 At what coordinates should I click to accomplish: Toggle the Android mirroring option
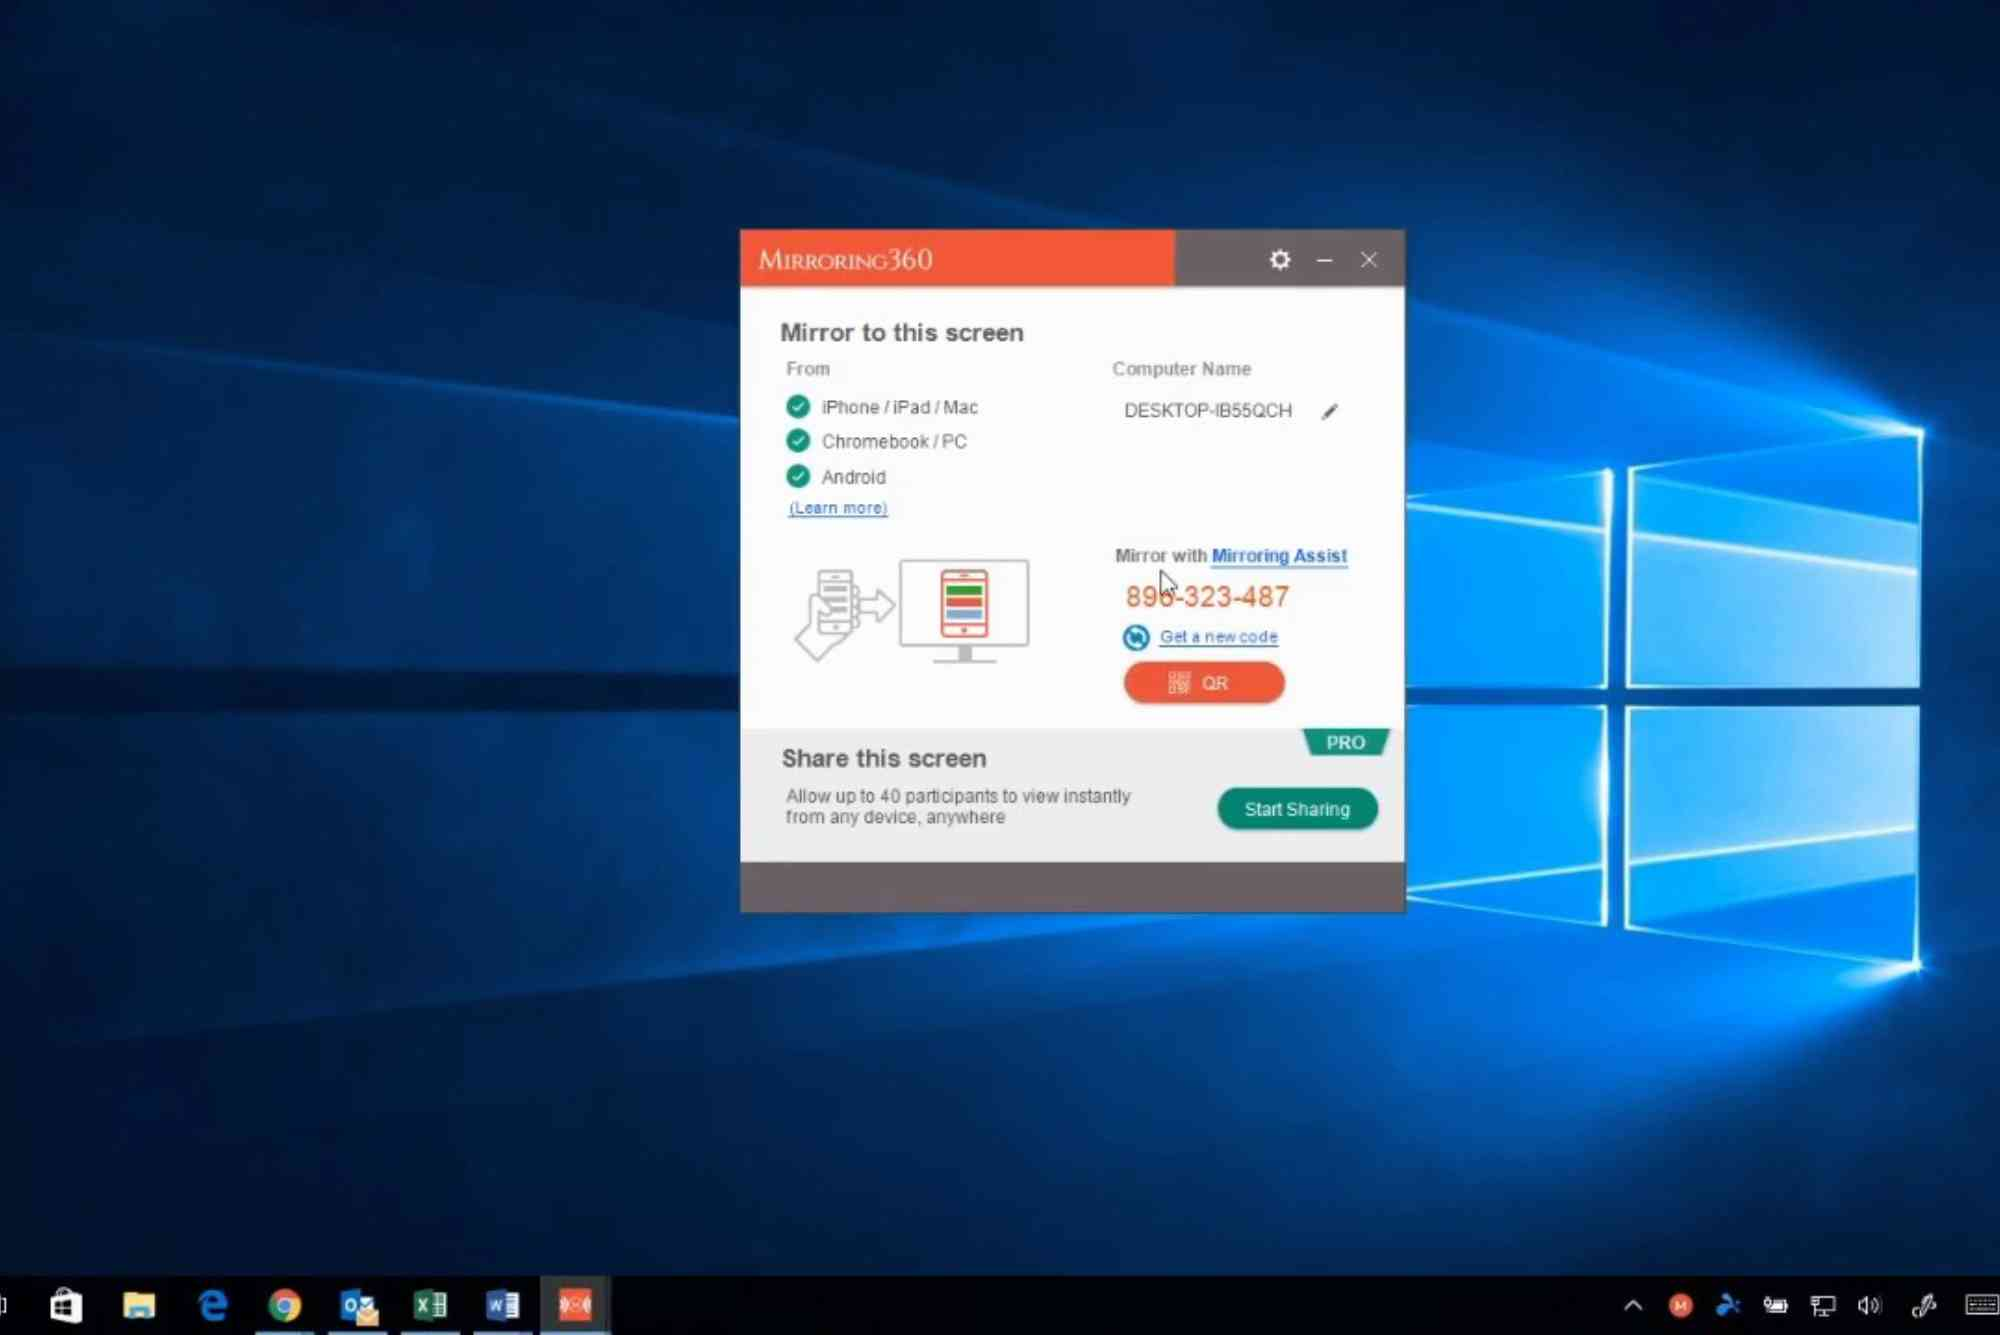[798, 476]
